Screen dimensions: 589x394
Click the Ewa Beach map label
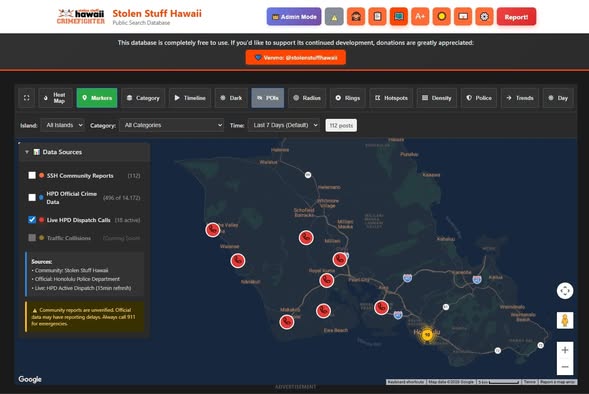click(x=336, y=331)
